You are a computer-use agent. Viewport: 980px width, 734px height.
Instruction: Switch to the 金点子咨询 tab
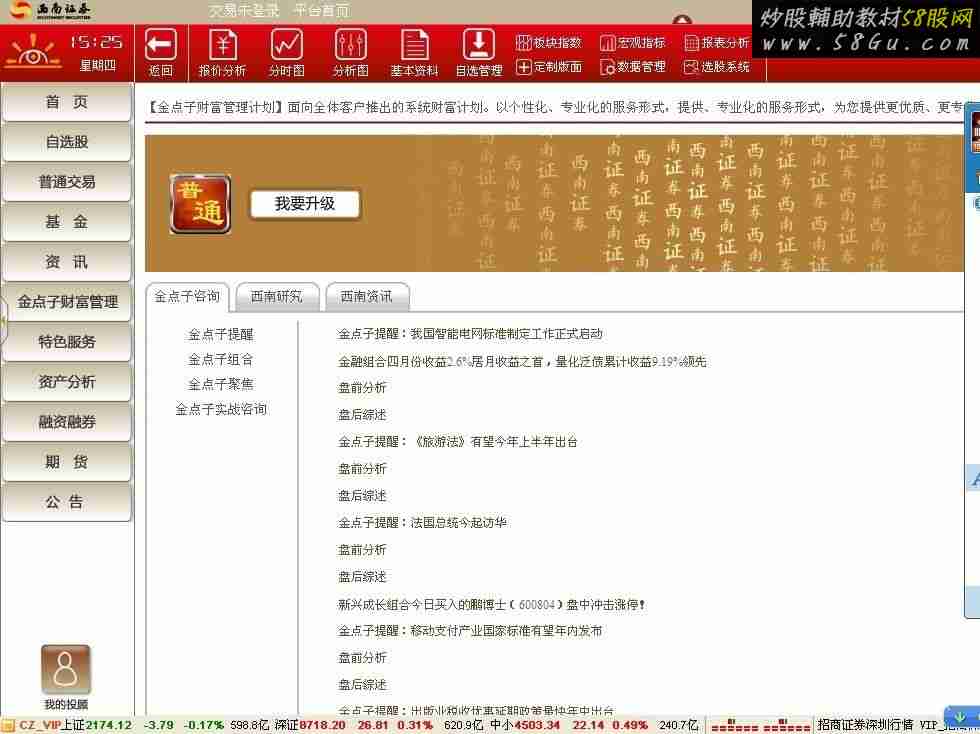[188, 297]
